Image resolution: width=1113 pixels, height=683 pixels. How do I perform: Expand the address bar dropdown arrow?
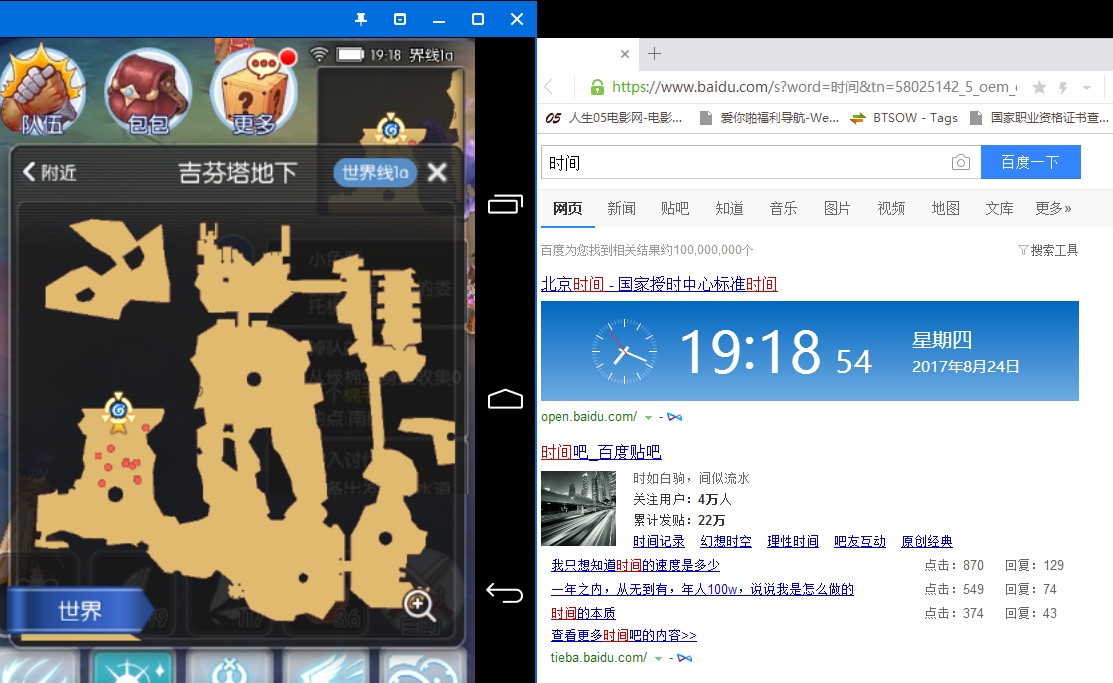click(1087, 88)
